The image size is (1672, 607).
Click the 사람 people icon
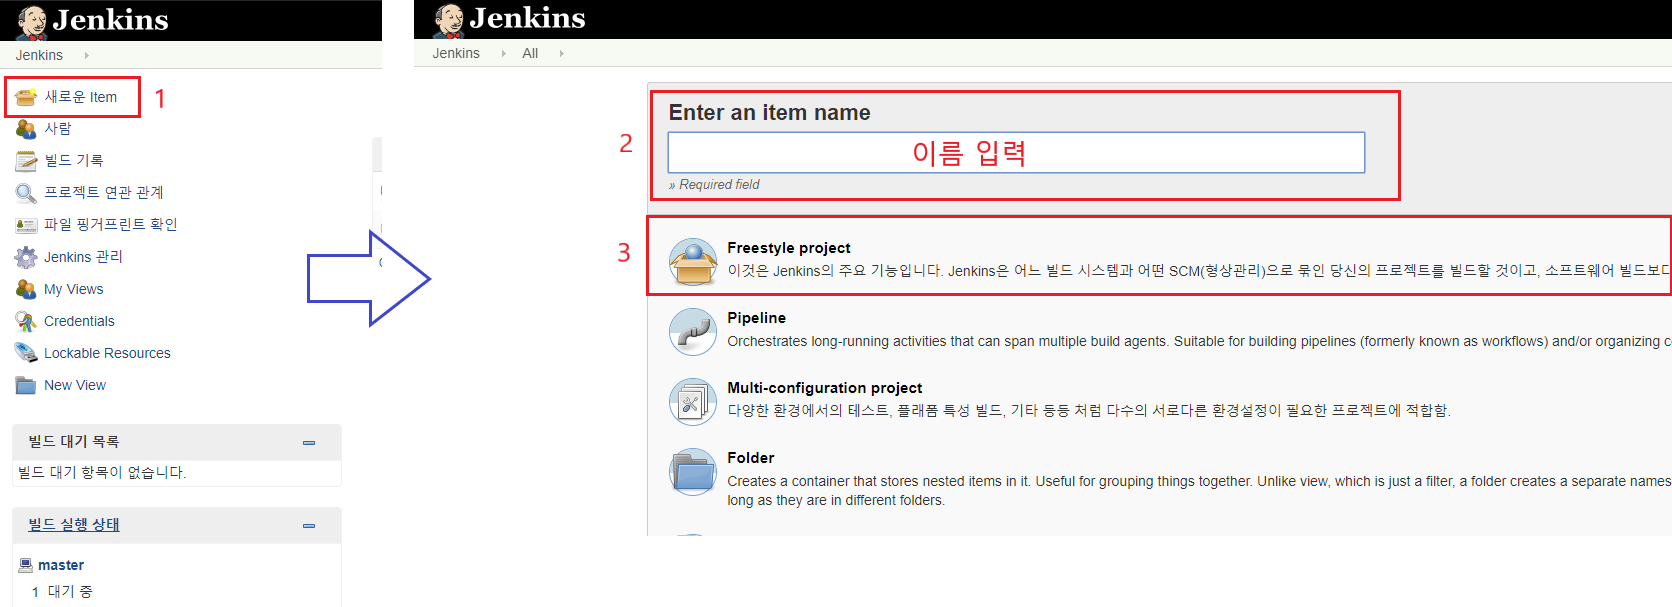(x=26, y=129)
